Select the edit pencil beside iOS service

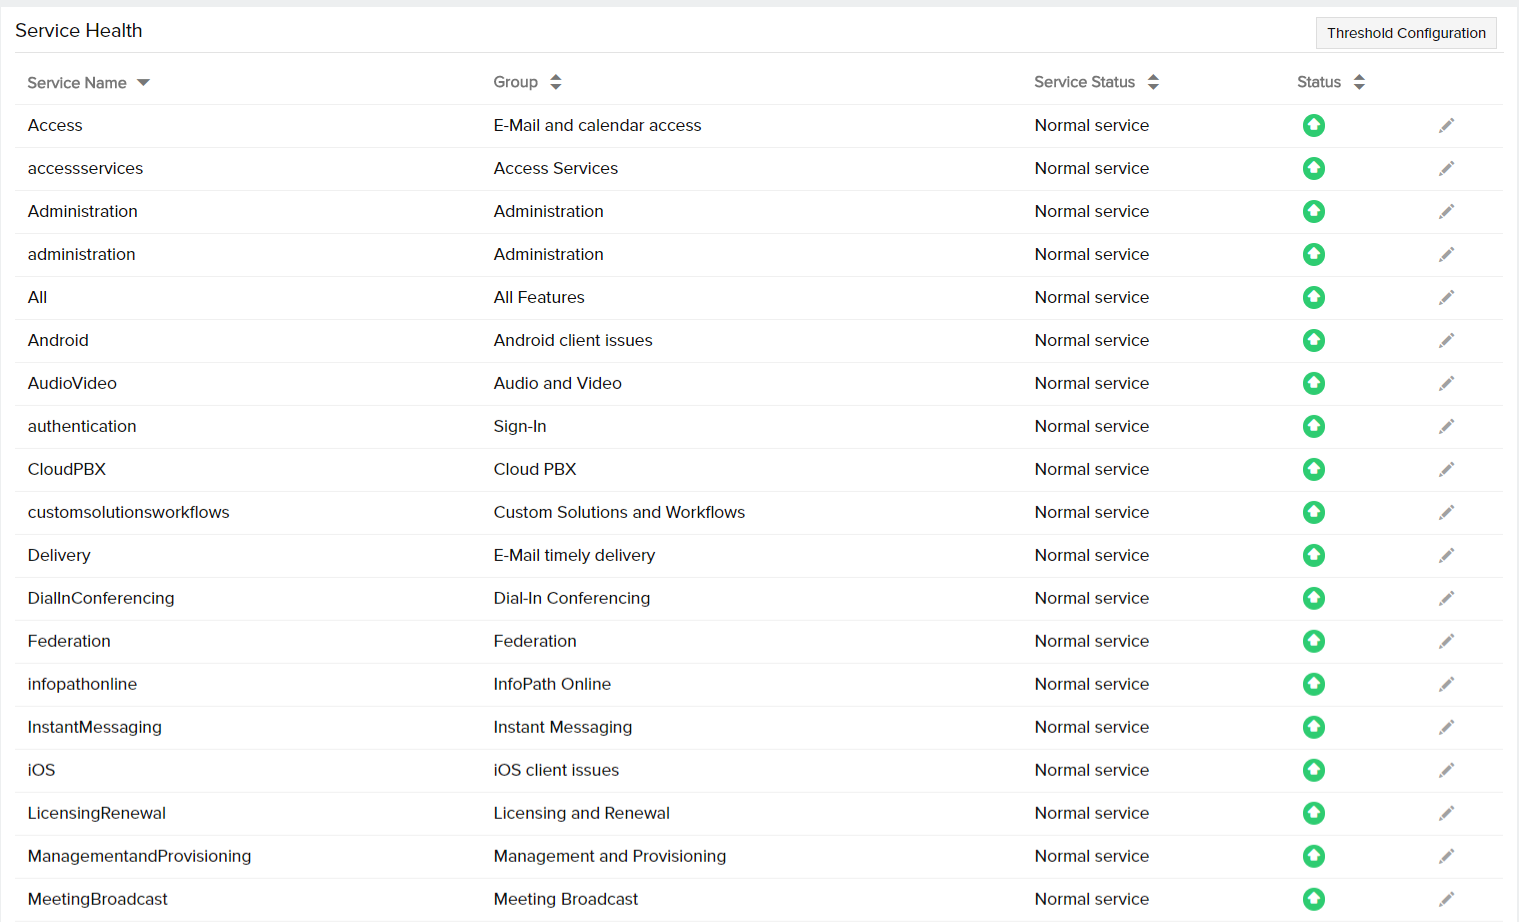[x=1446, y=770]
